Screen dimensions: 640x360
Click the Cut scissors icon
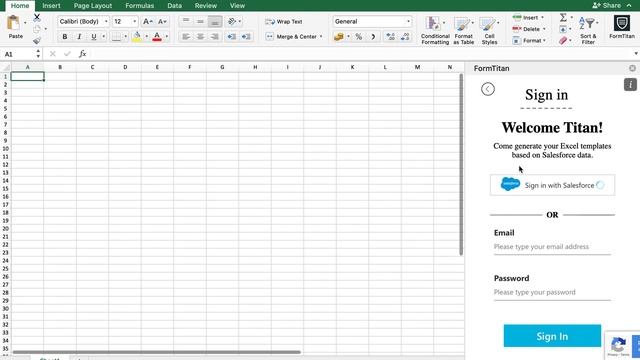(x=37, y=18)
